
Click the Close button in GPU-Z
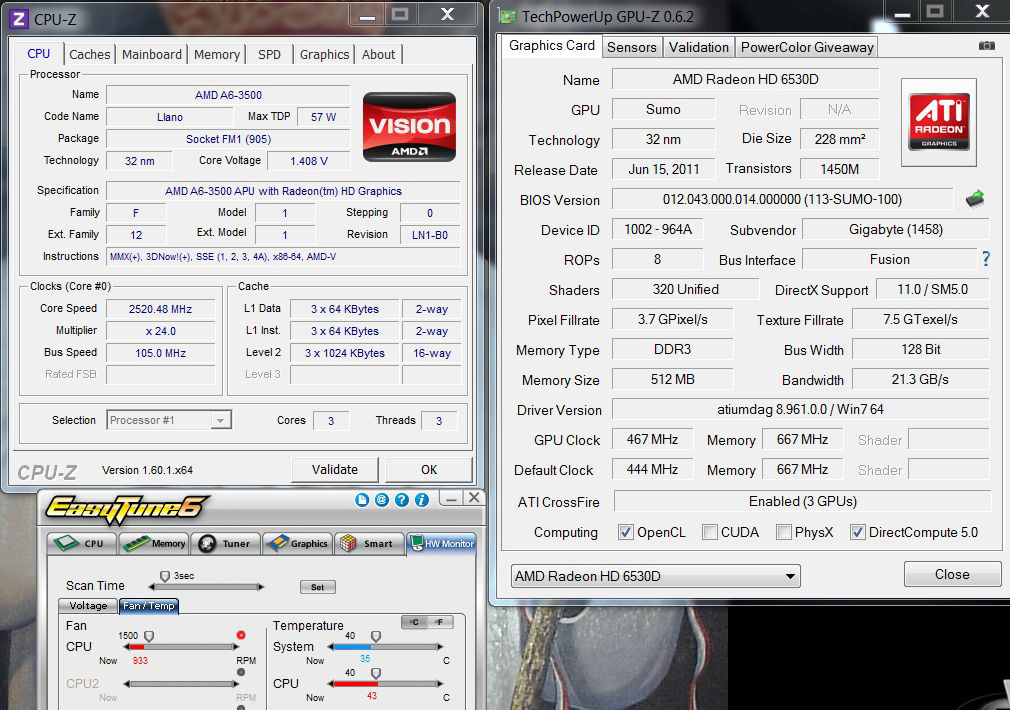[x=952, y=574]
